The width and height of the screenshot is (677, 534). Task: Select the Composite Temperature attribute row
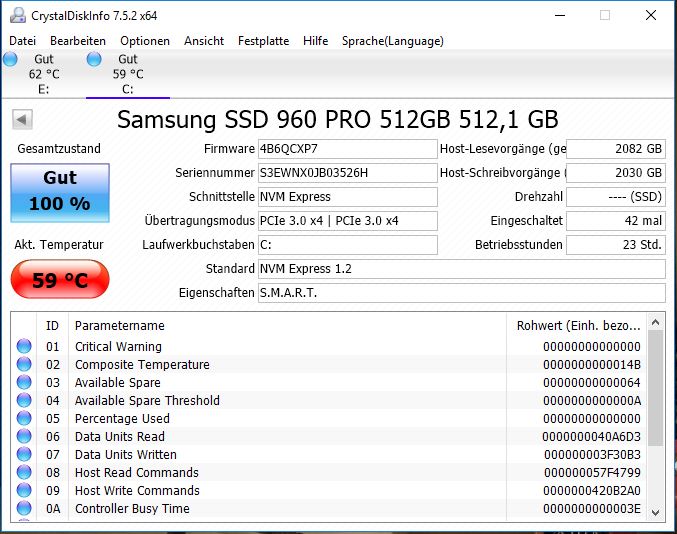[x=329, y=364]
